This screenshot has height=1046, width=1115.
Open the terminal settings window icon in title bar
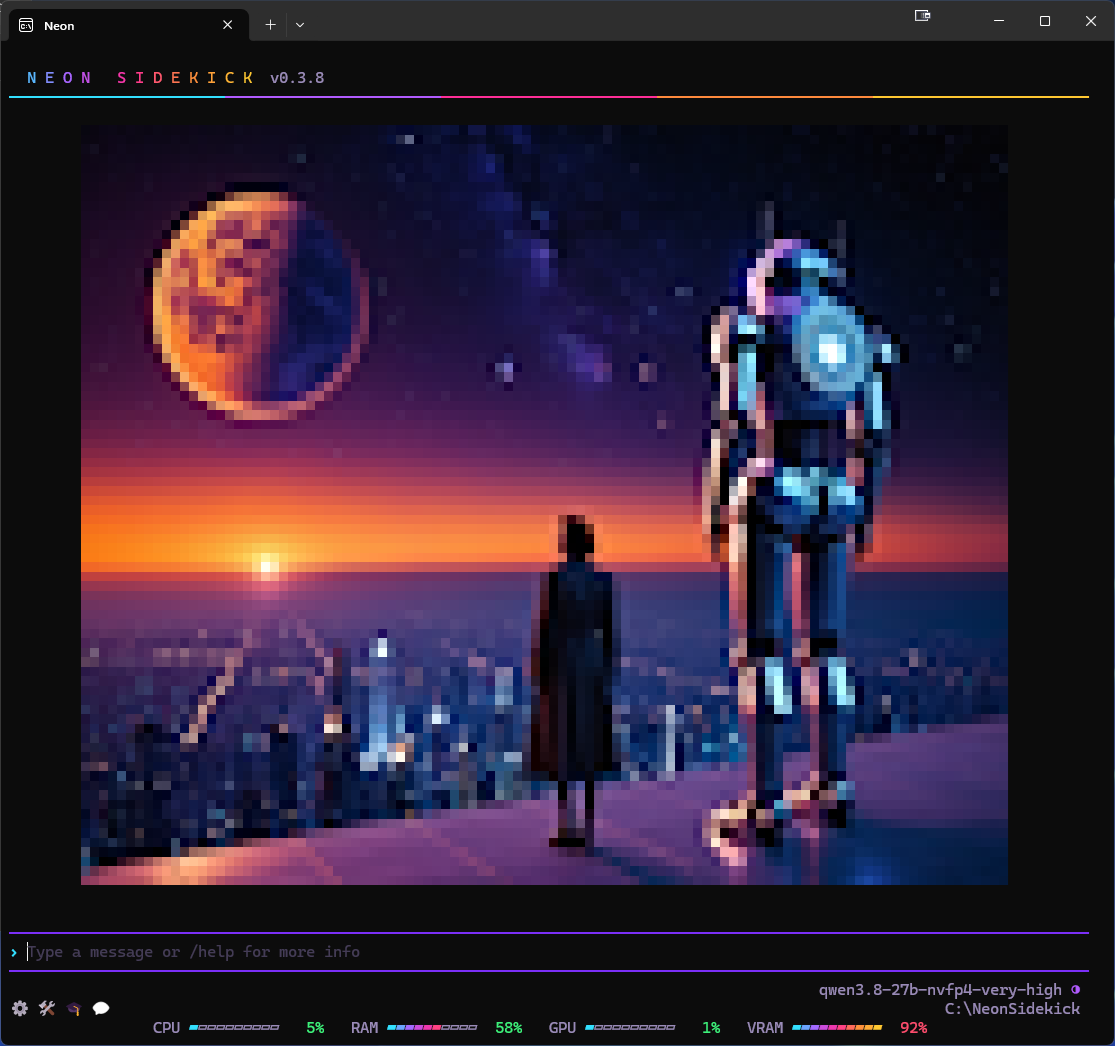point(922,16)
